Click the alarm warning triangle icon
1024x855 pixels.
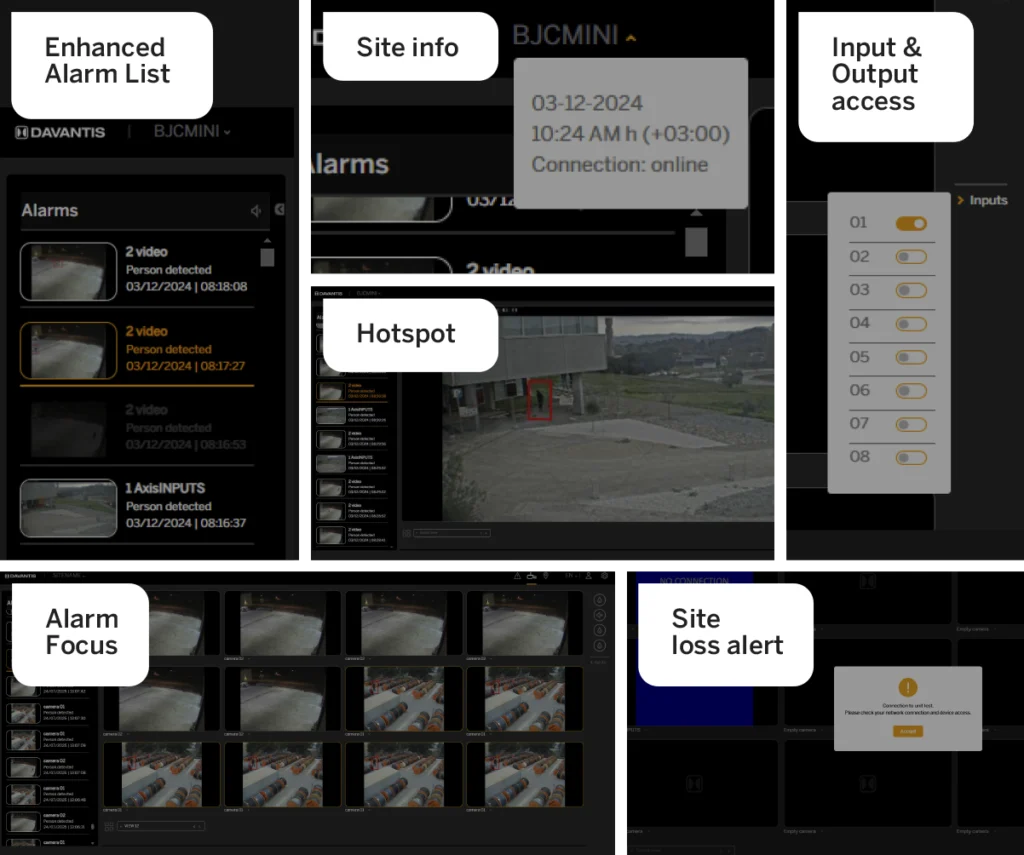click(517, 576)
